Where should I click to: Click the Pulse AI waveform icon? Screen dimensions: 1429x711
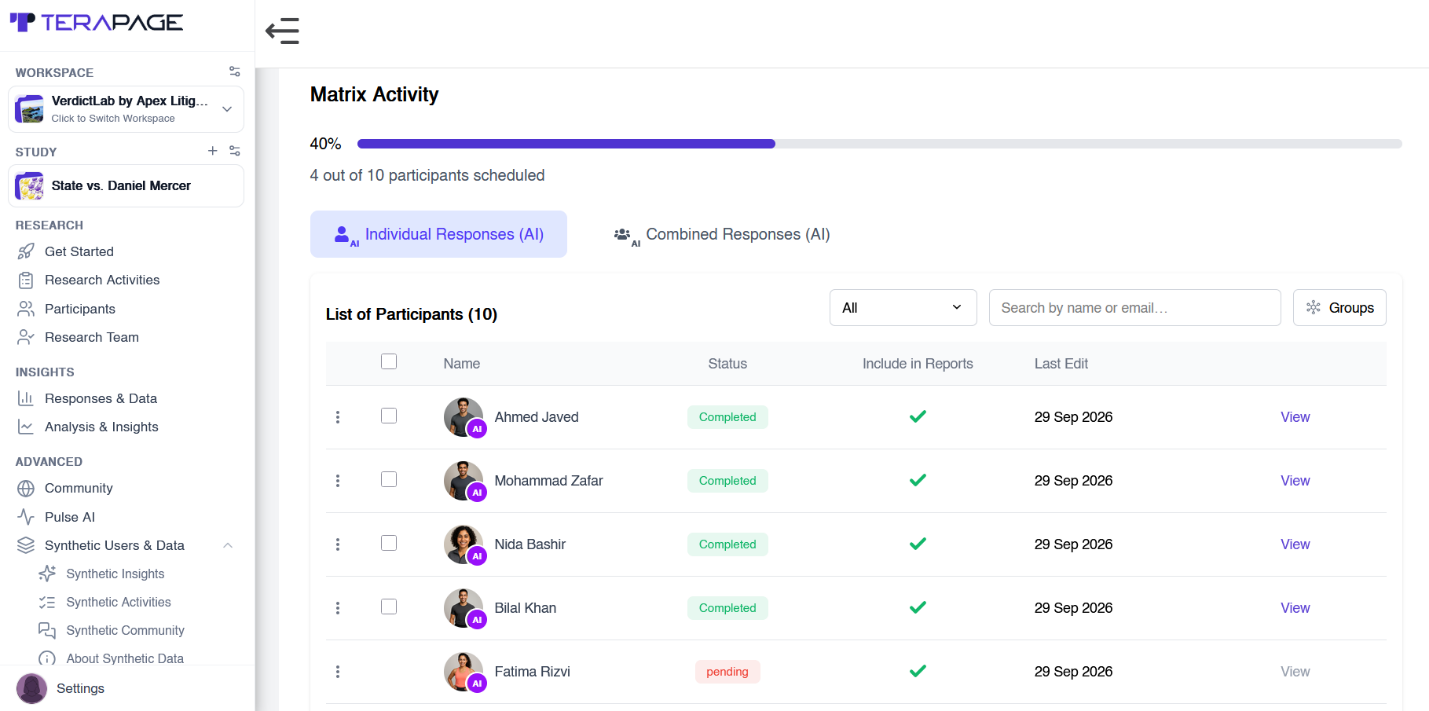[x=26, y=517]
